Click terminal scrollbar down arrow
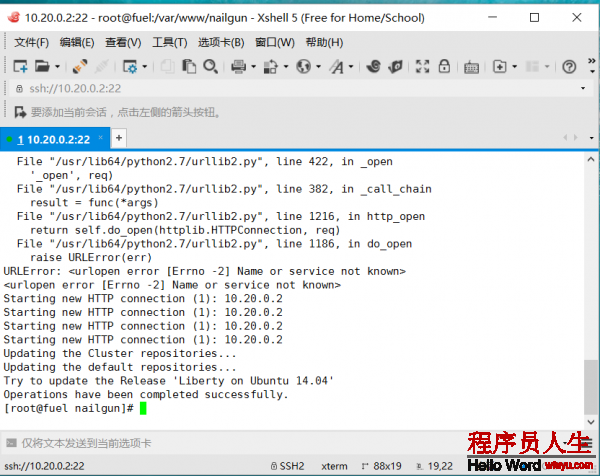 point(591,422)
